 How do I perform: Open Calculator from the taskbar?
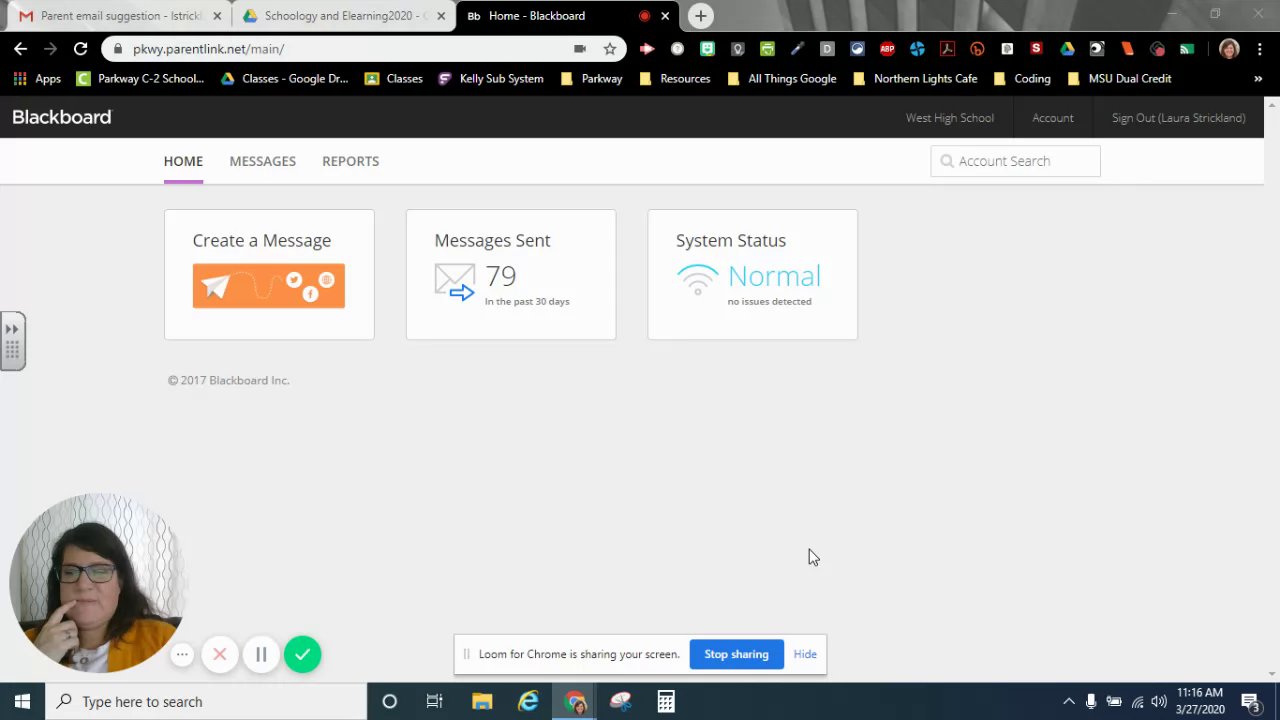[666, 701]
